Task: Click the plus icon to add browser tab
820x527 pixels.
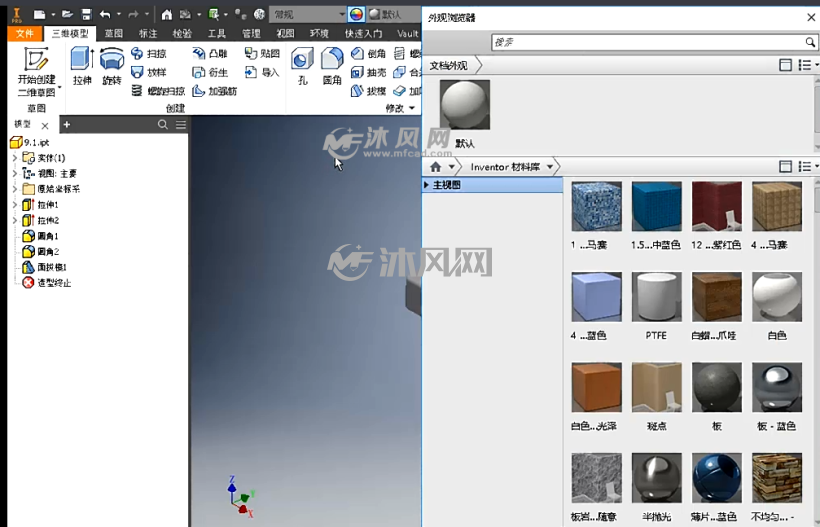Action: click(66, 124)
